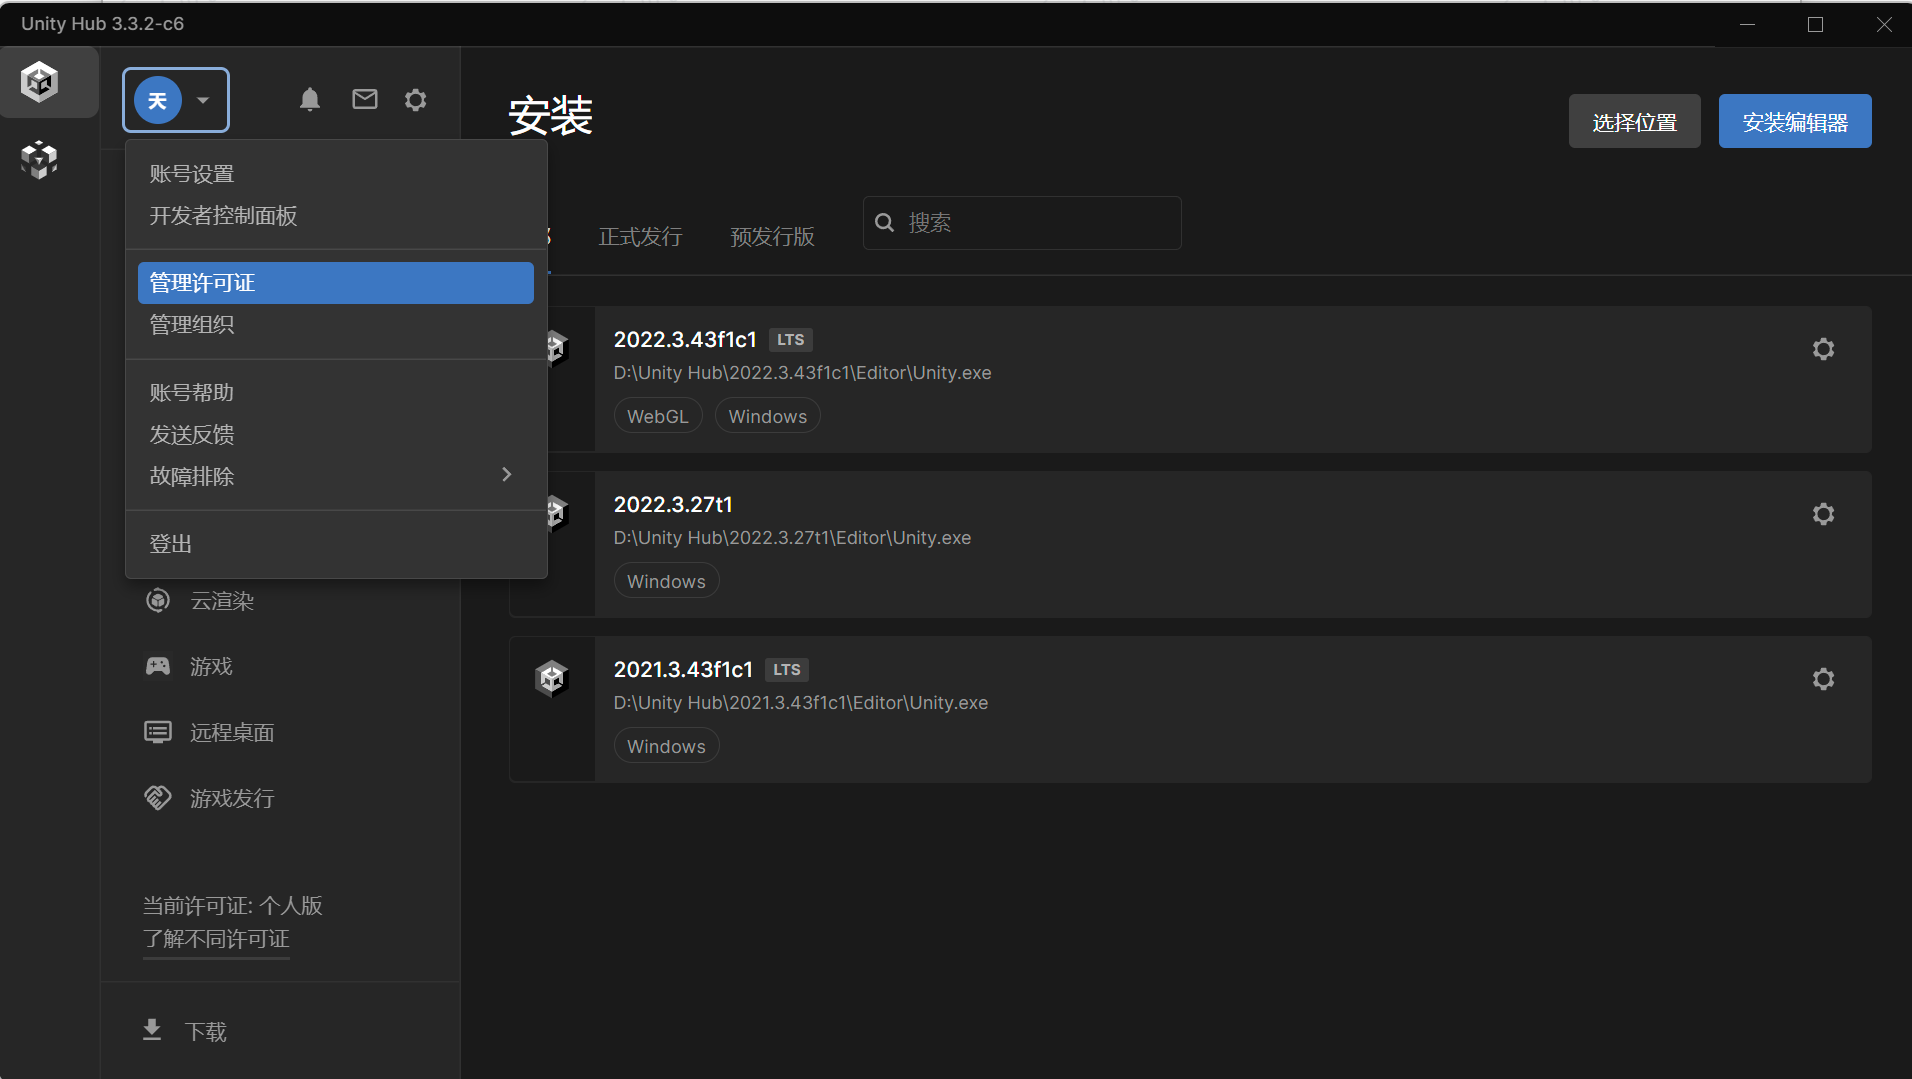
Task: Open the notifications bell
Action: click(x=310, y=99)
